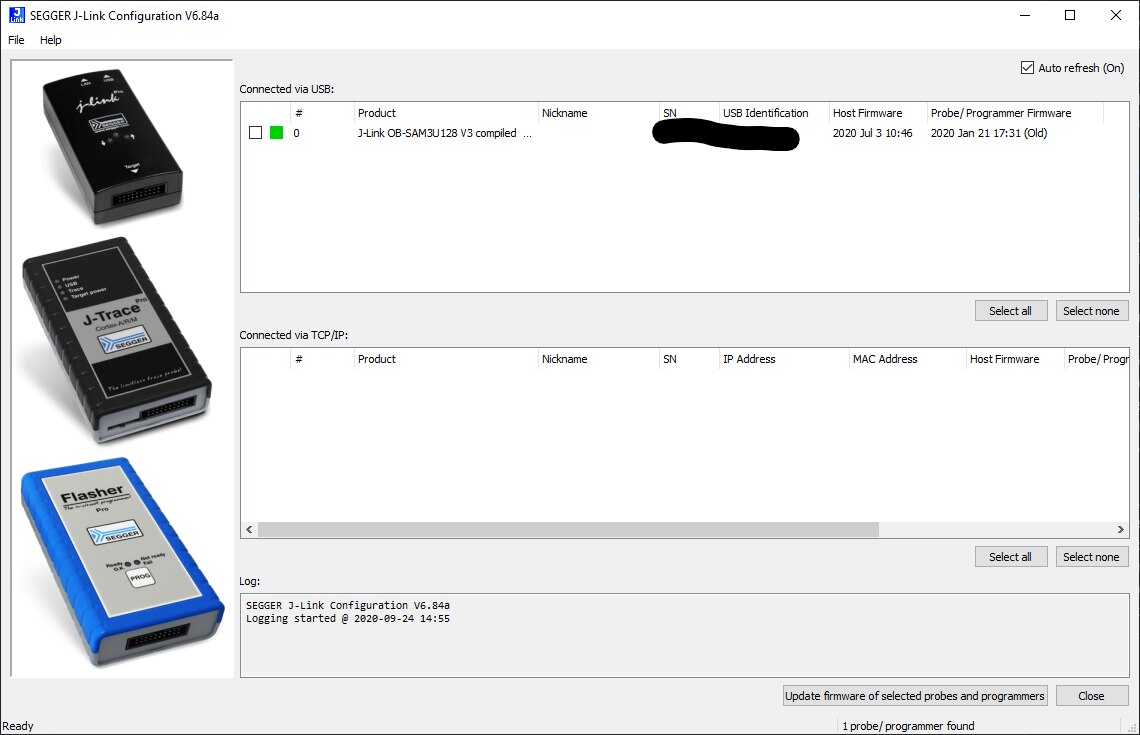Click the Nickname column header in USB list

[598, 113]
